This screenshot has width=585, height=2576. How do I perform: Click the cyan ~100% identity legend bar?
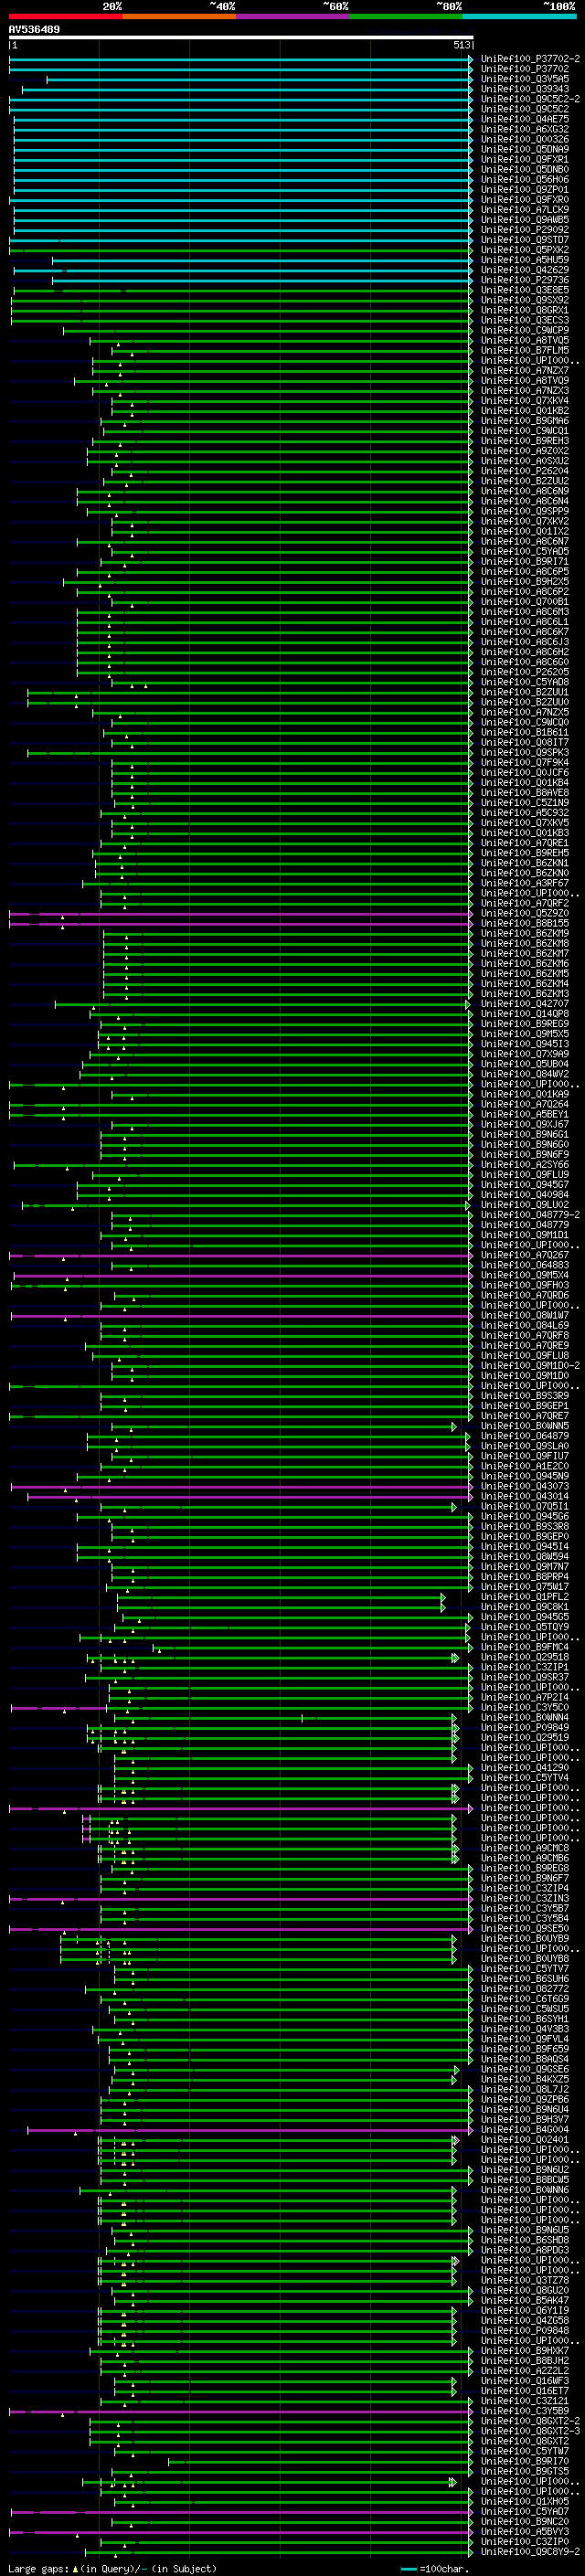click(520, 16)
